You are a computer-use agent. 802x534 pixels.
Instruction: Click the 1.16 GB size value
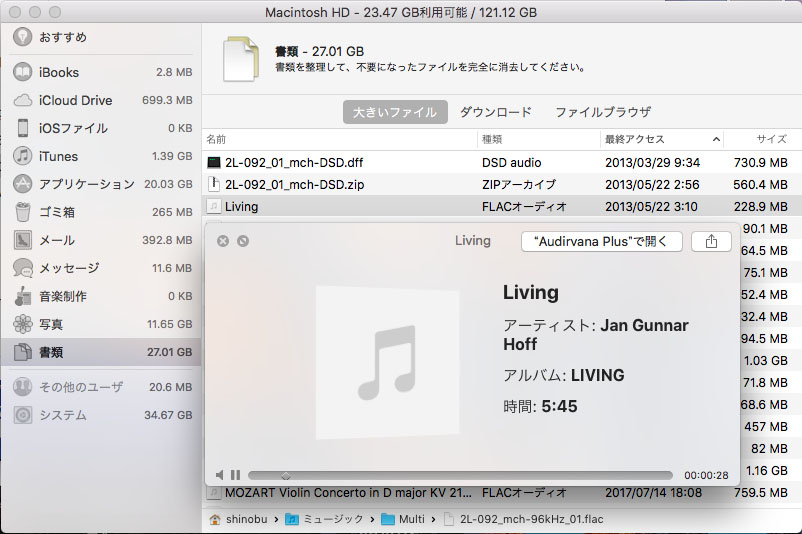click(x=766, y=471)
